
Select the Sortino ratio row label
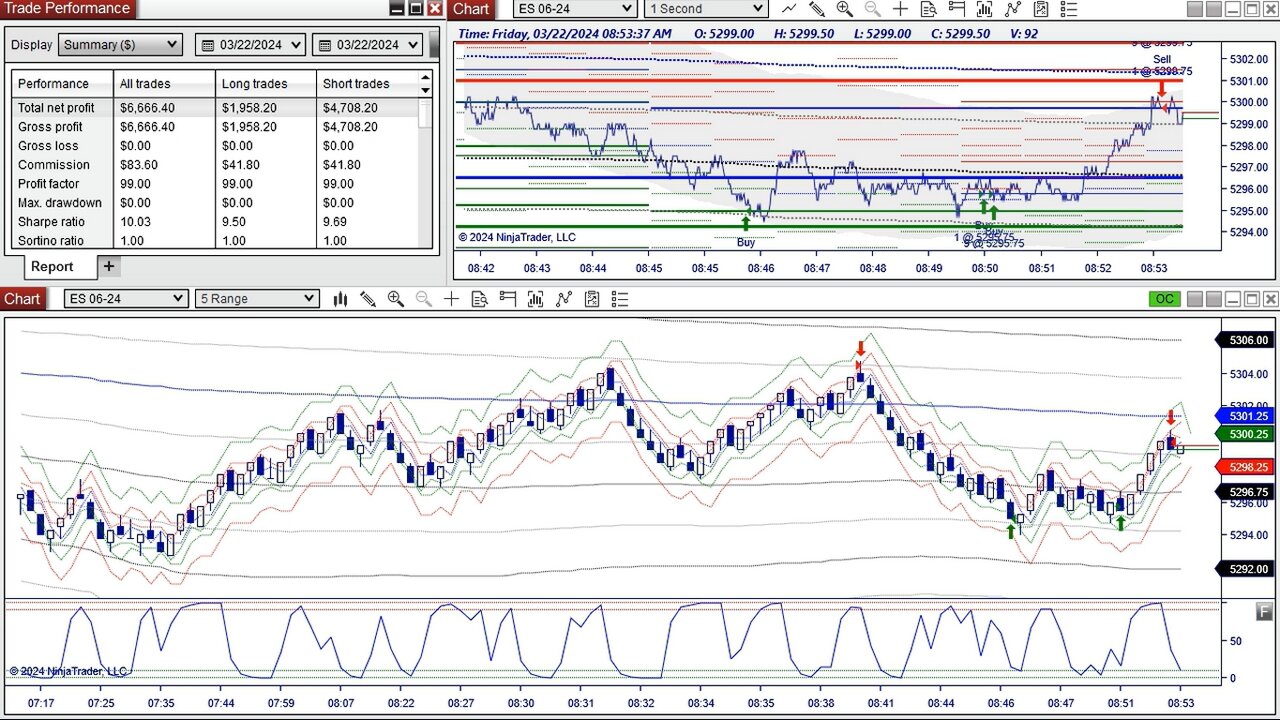[x=51, y=241]
